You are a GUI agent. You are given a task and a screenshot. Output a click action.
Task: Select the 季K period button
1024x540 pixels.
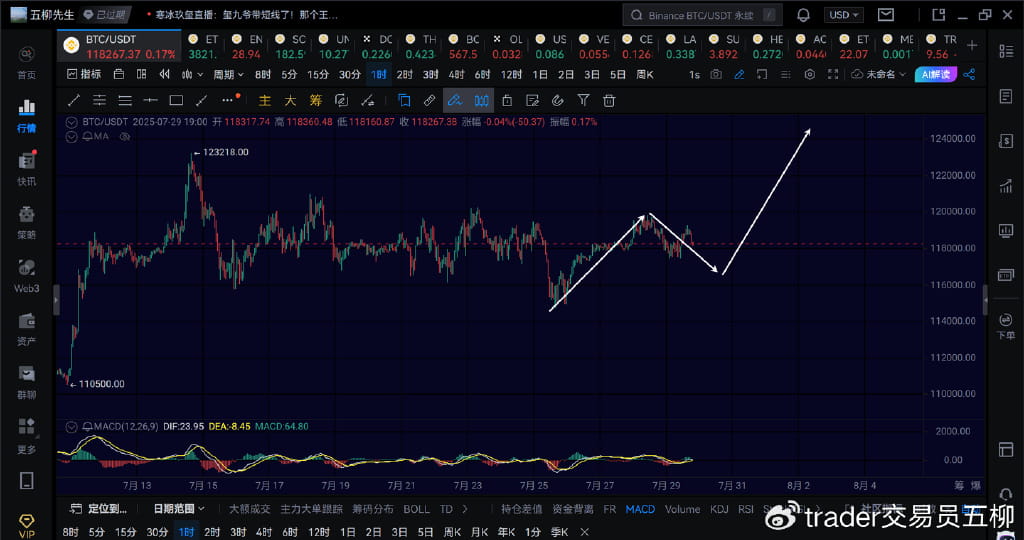pos(559,532)
